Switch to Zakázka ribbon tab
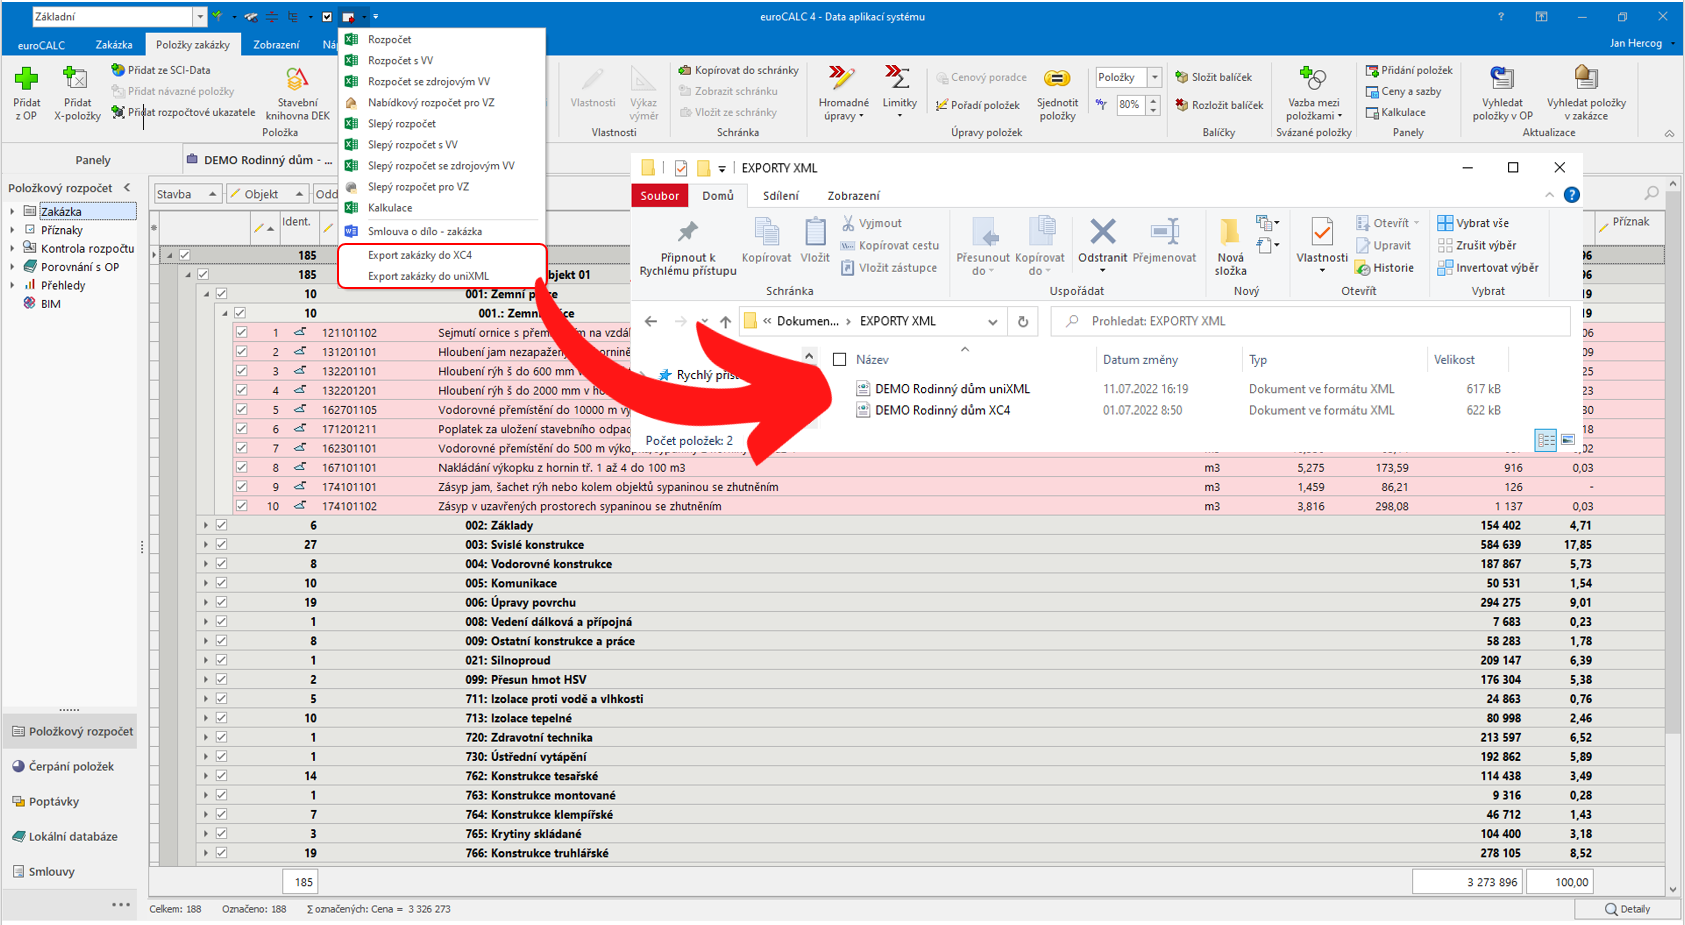 [114, 45]
